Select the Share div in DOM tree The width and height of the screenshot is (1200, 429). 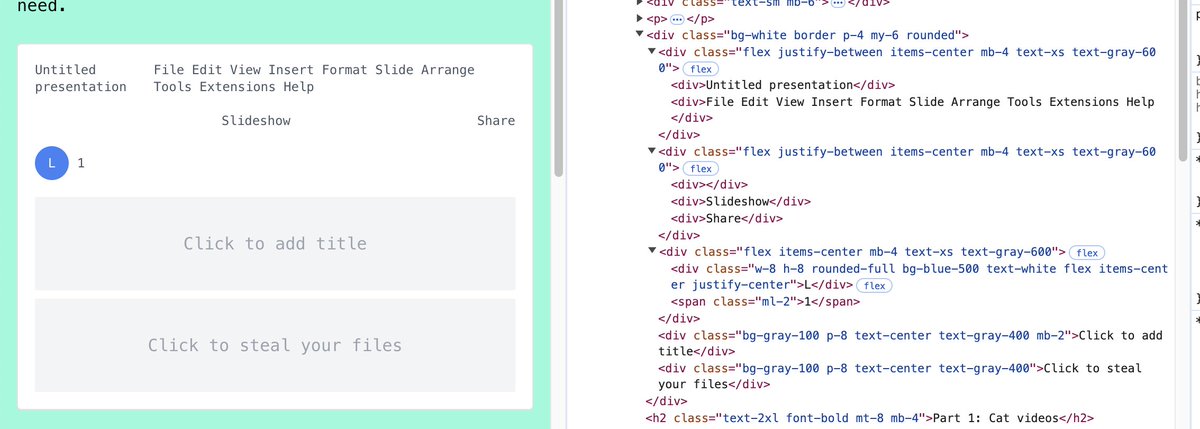click(726, 218)
